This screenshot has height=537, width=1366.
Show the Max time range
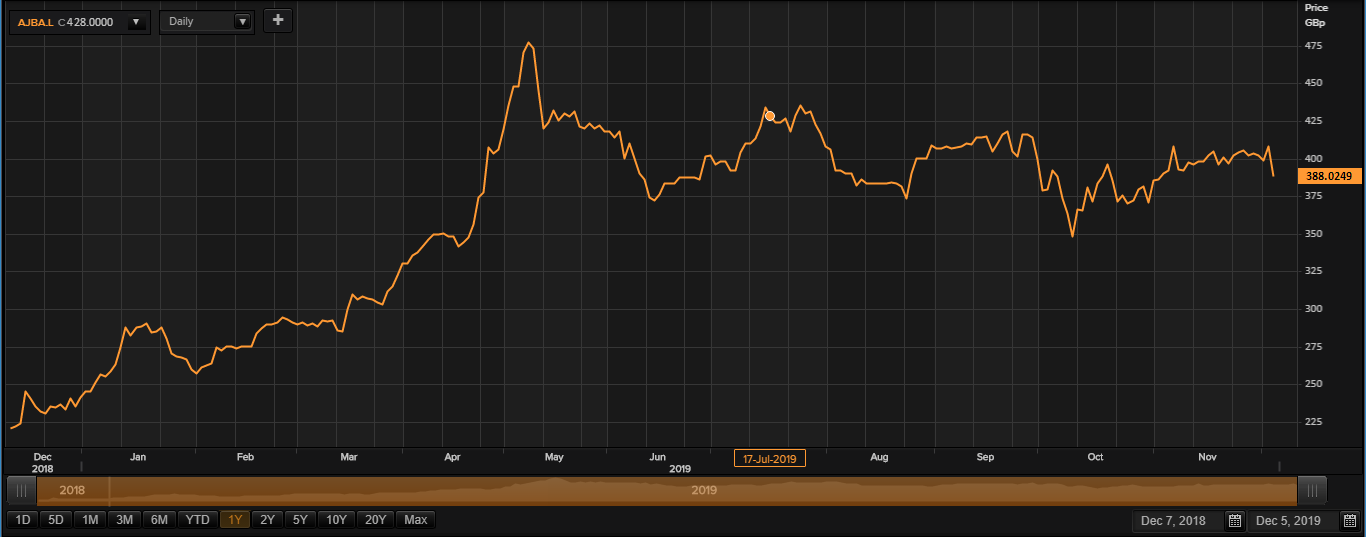click(416, 520)
